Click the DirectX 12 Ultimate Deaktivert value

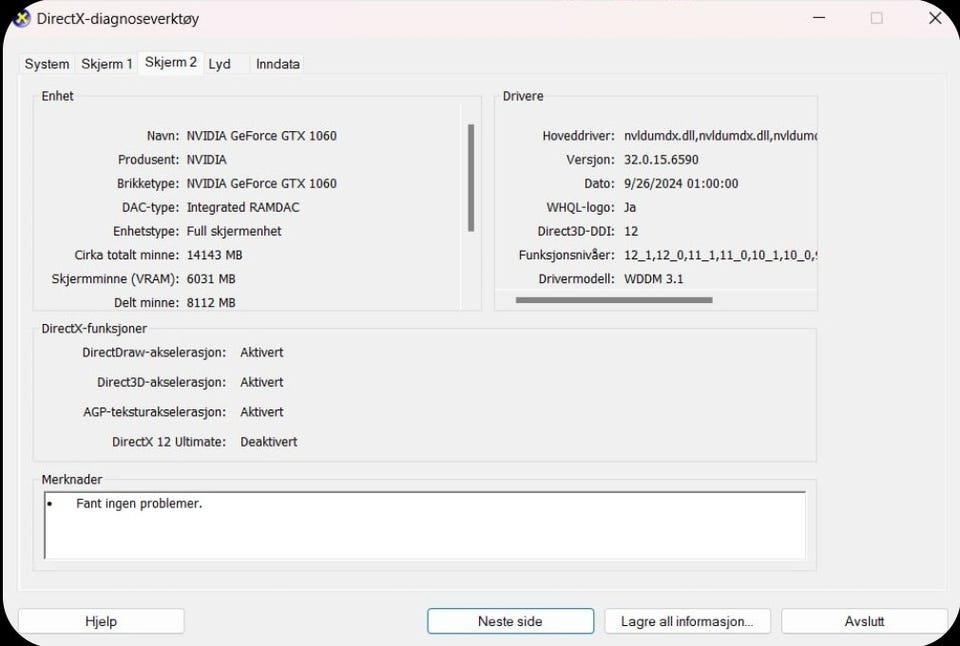tap(269, 441)
